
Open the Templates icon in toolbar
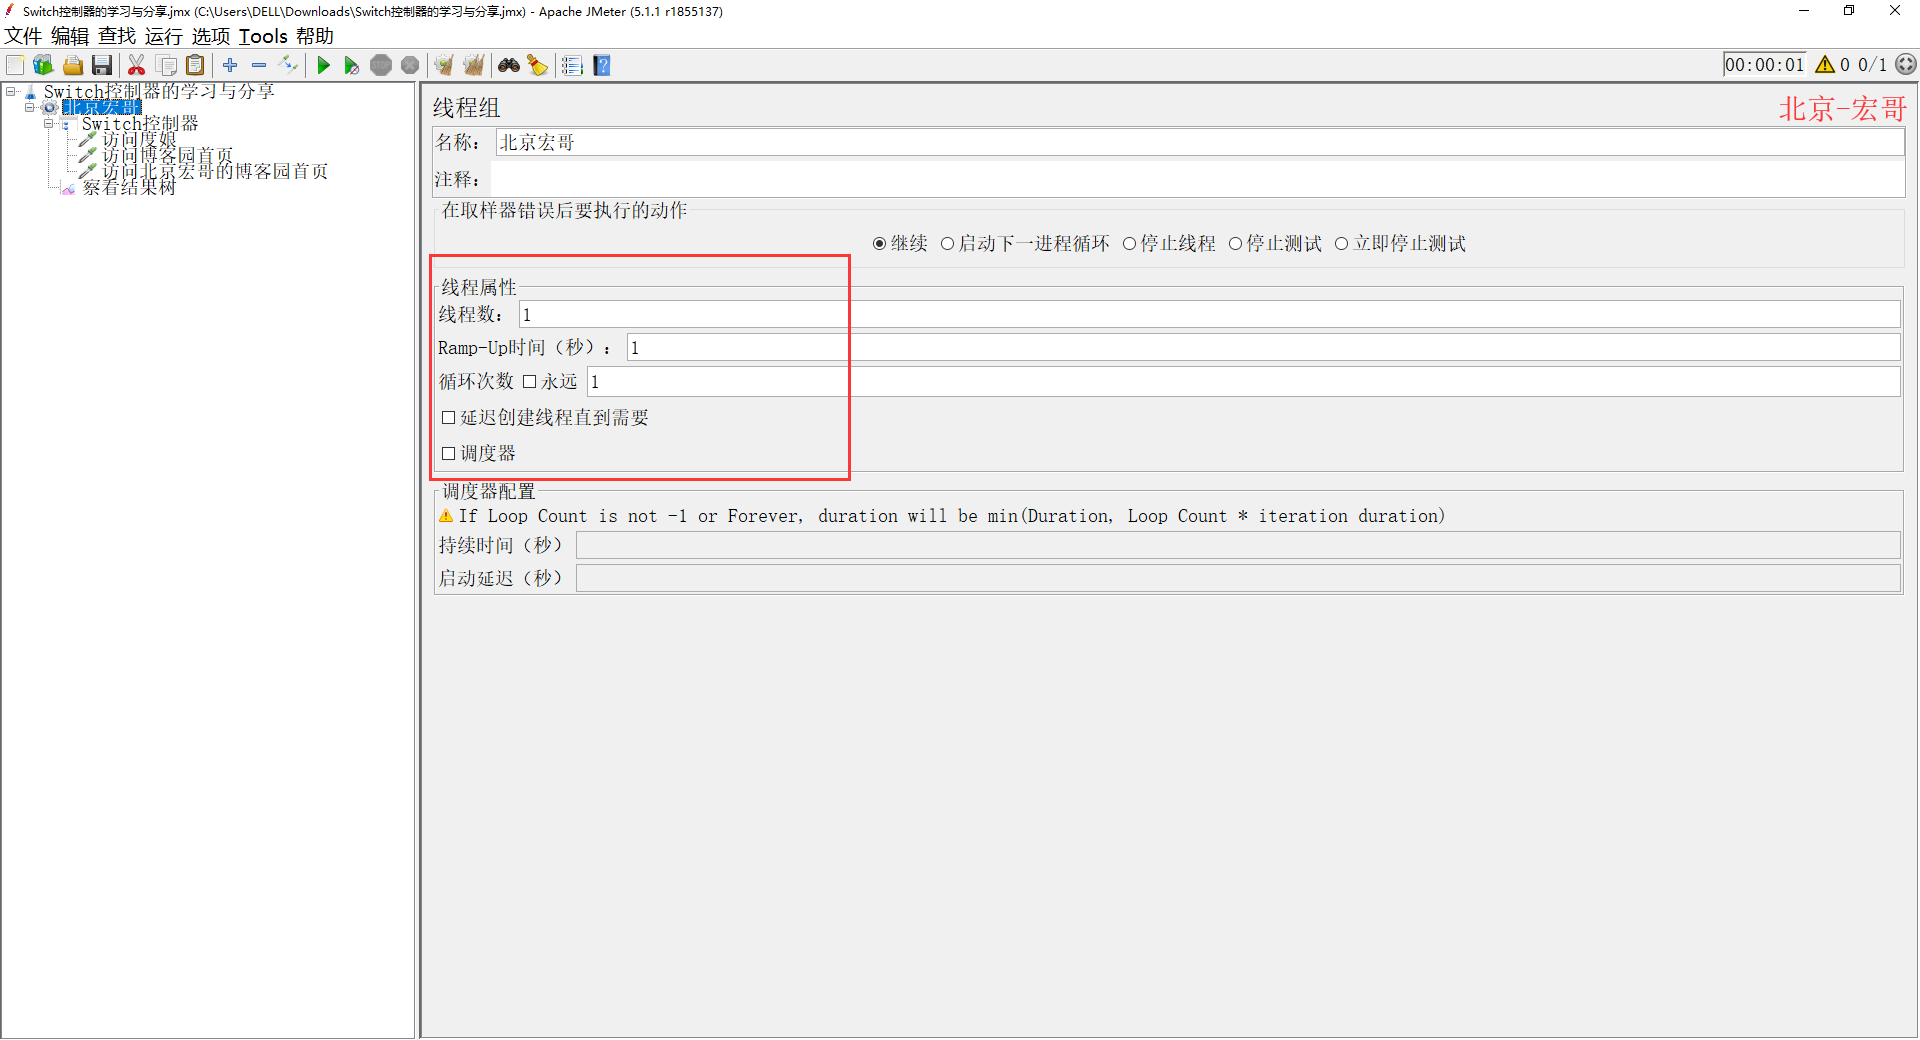(x=43, y=65)
